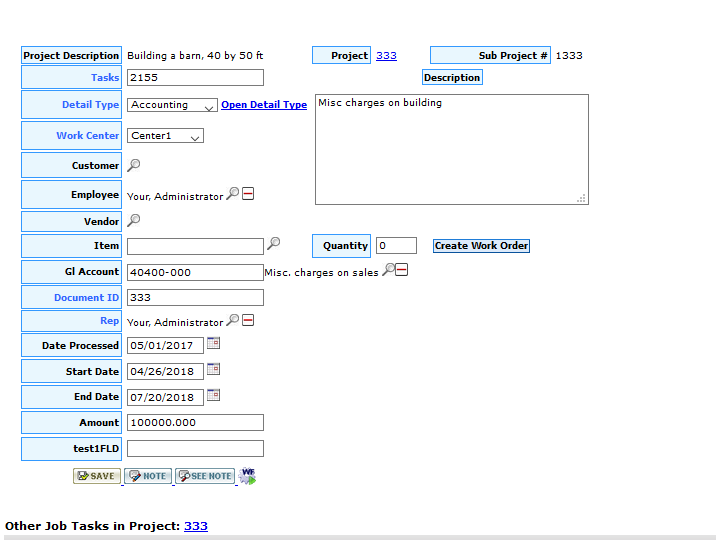
Task: Open the End Date calendar picker
Action: pyautogui.click(x=213, y=395)
